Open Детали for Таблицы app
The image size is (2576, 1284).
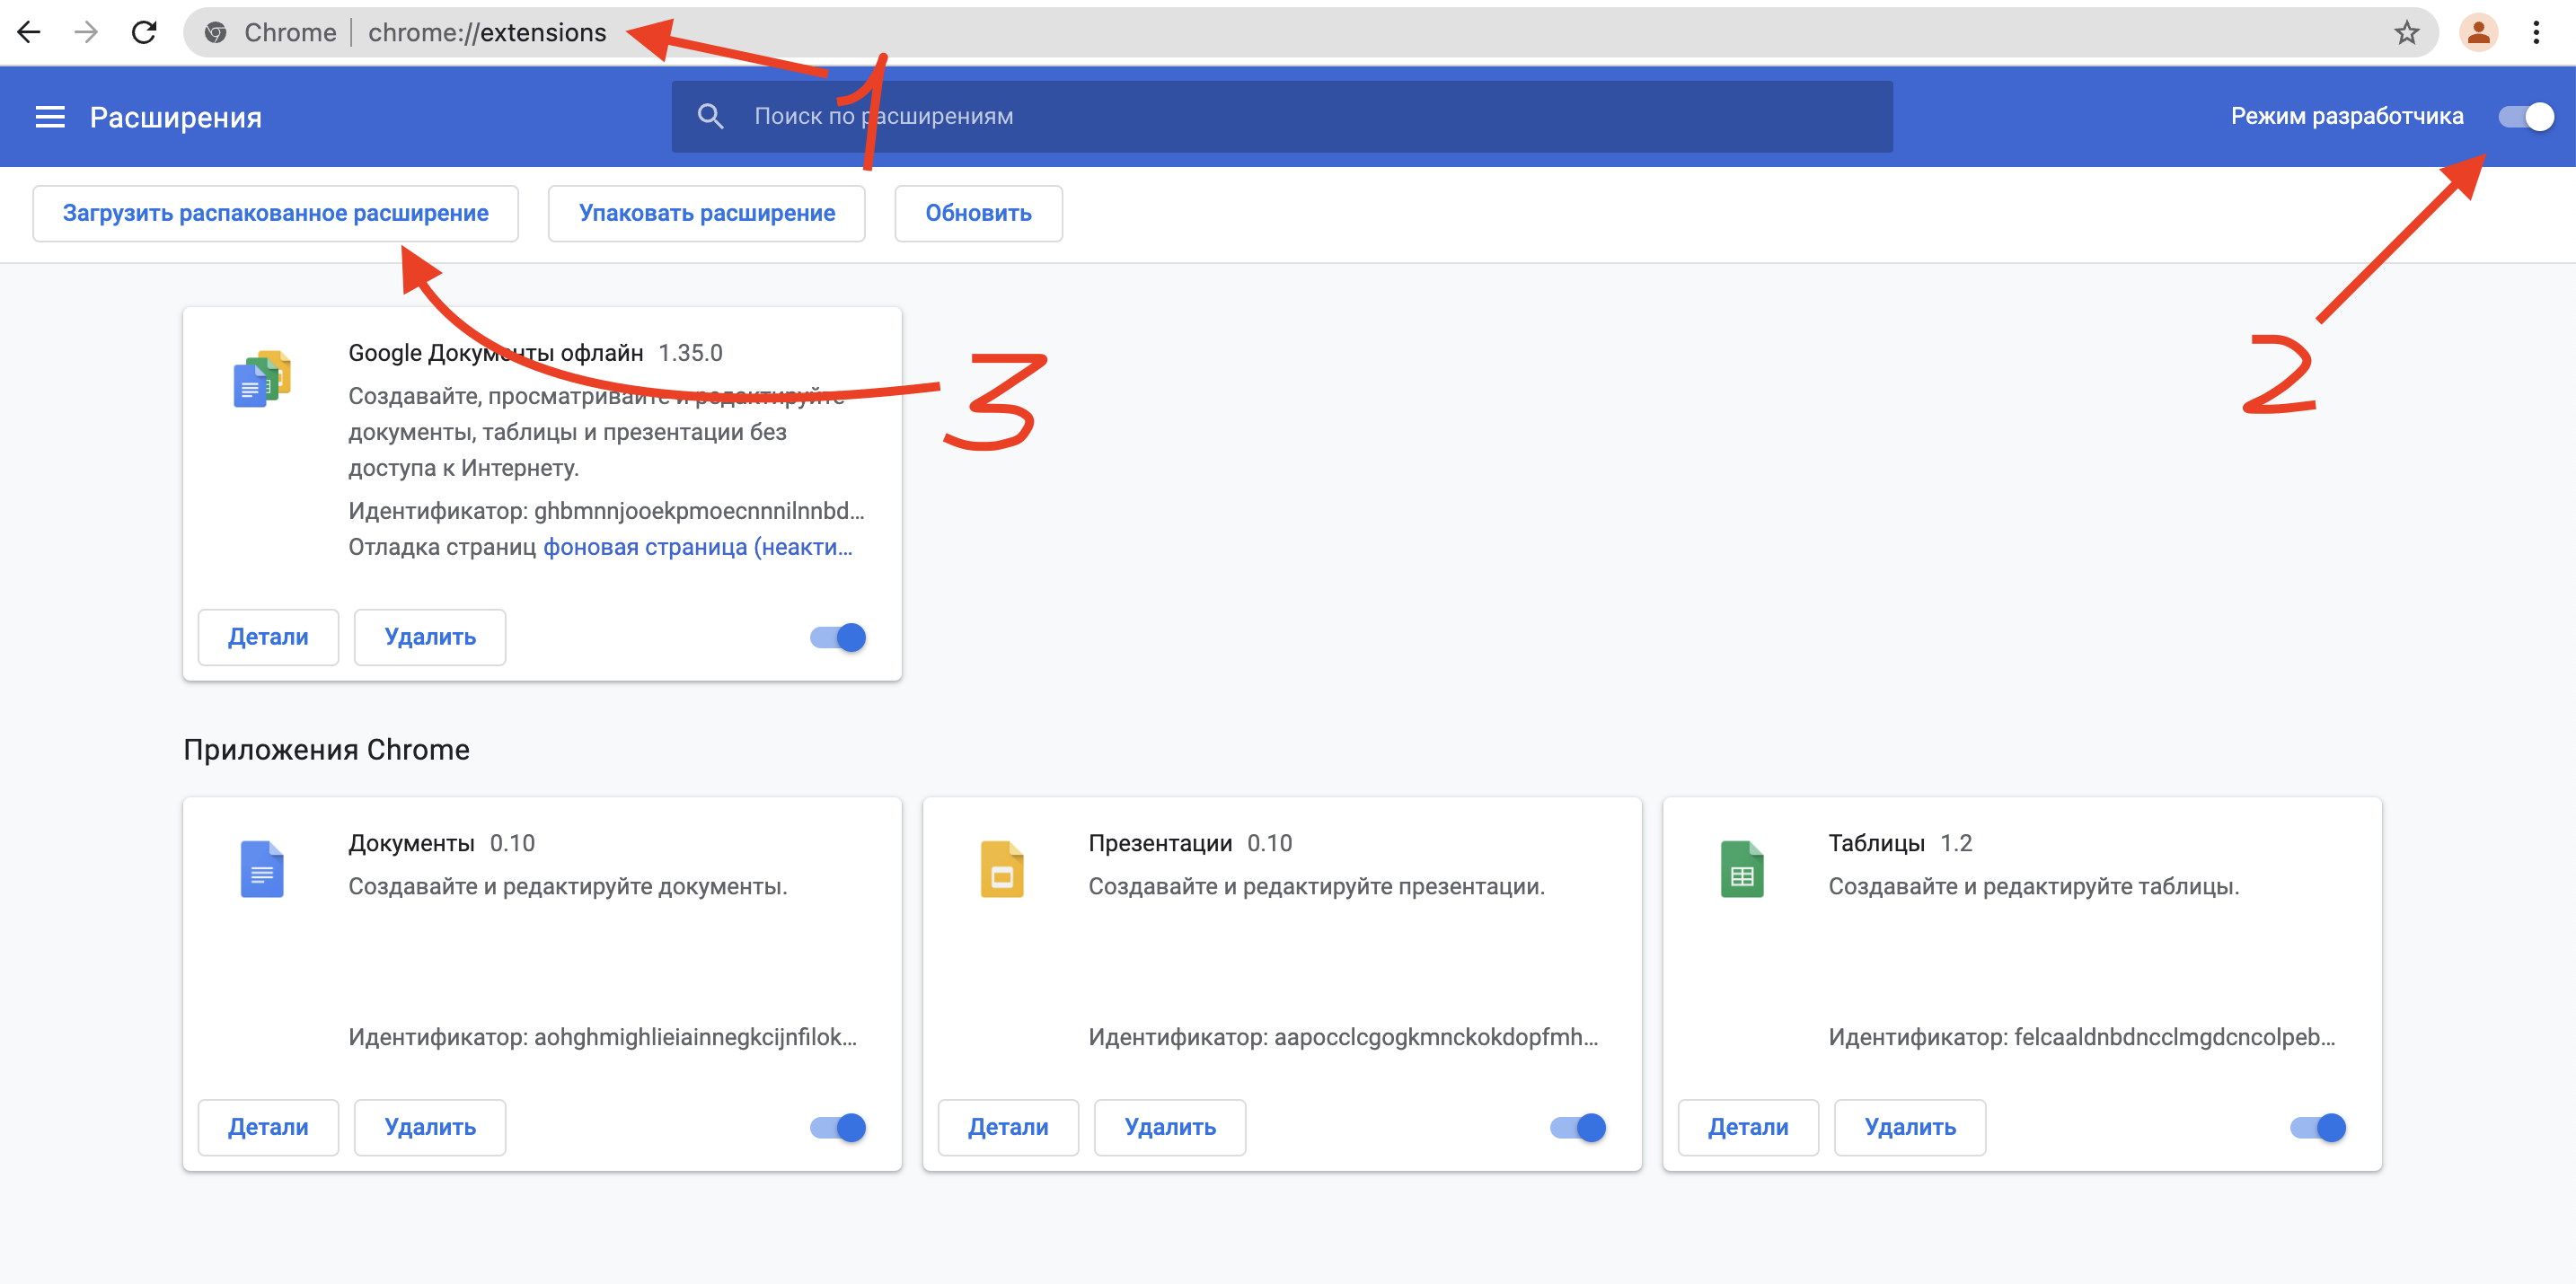pos(1748,1127)
